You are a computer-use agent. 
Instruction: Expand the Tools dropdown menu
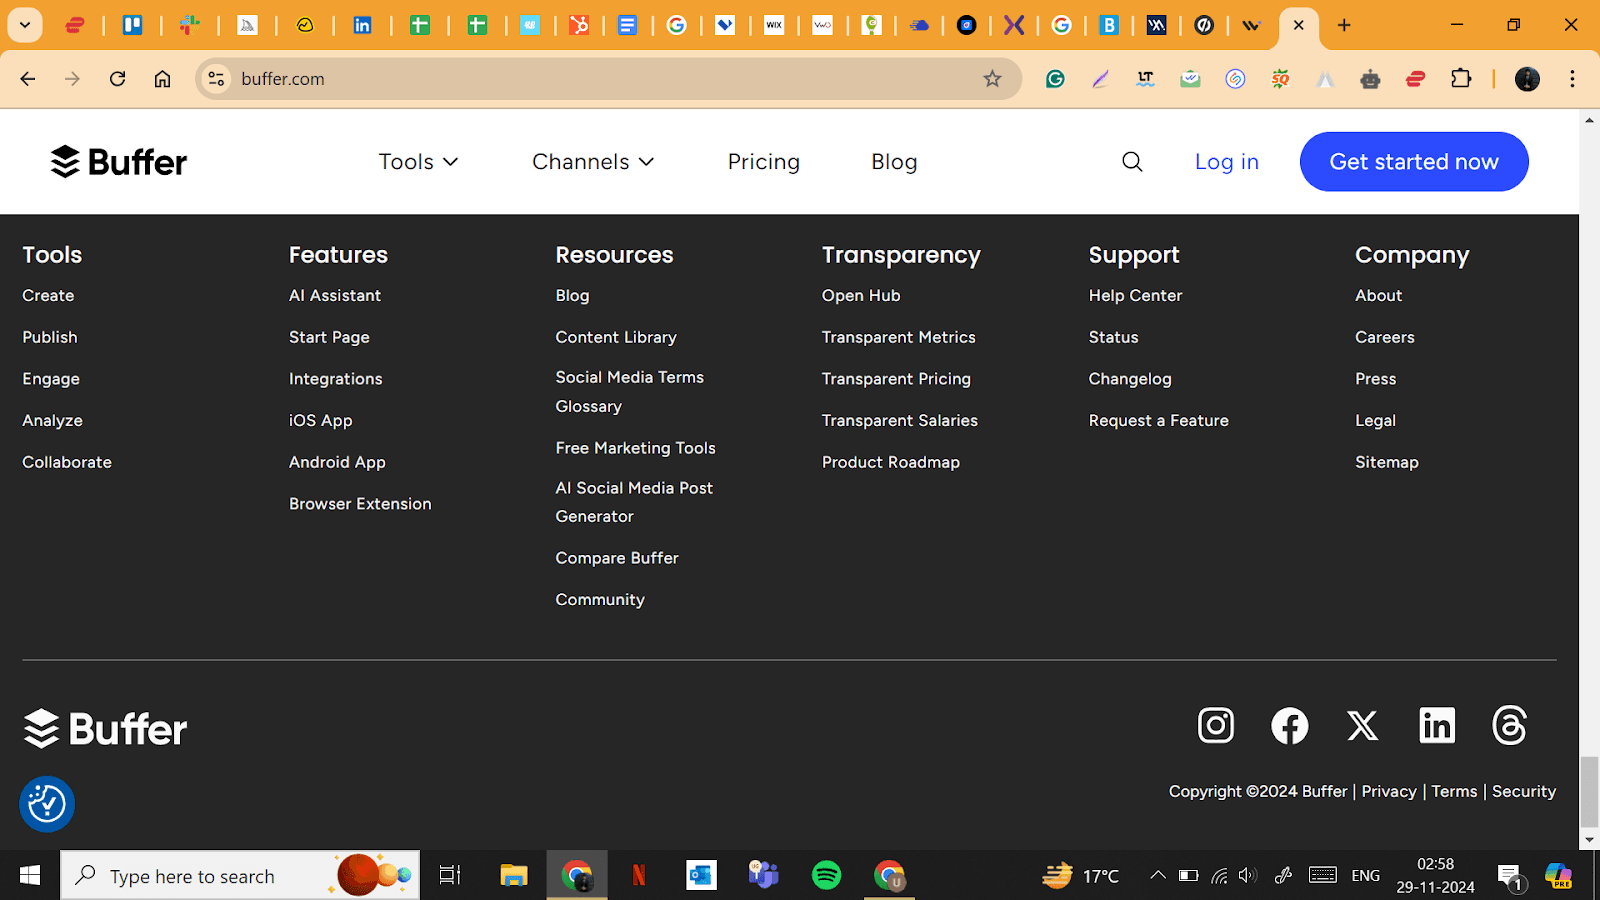418,162
